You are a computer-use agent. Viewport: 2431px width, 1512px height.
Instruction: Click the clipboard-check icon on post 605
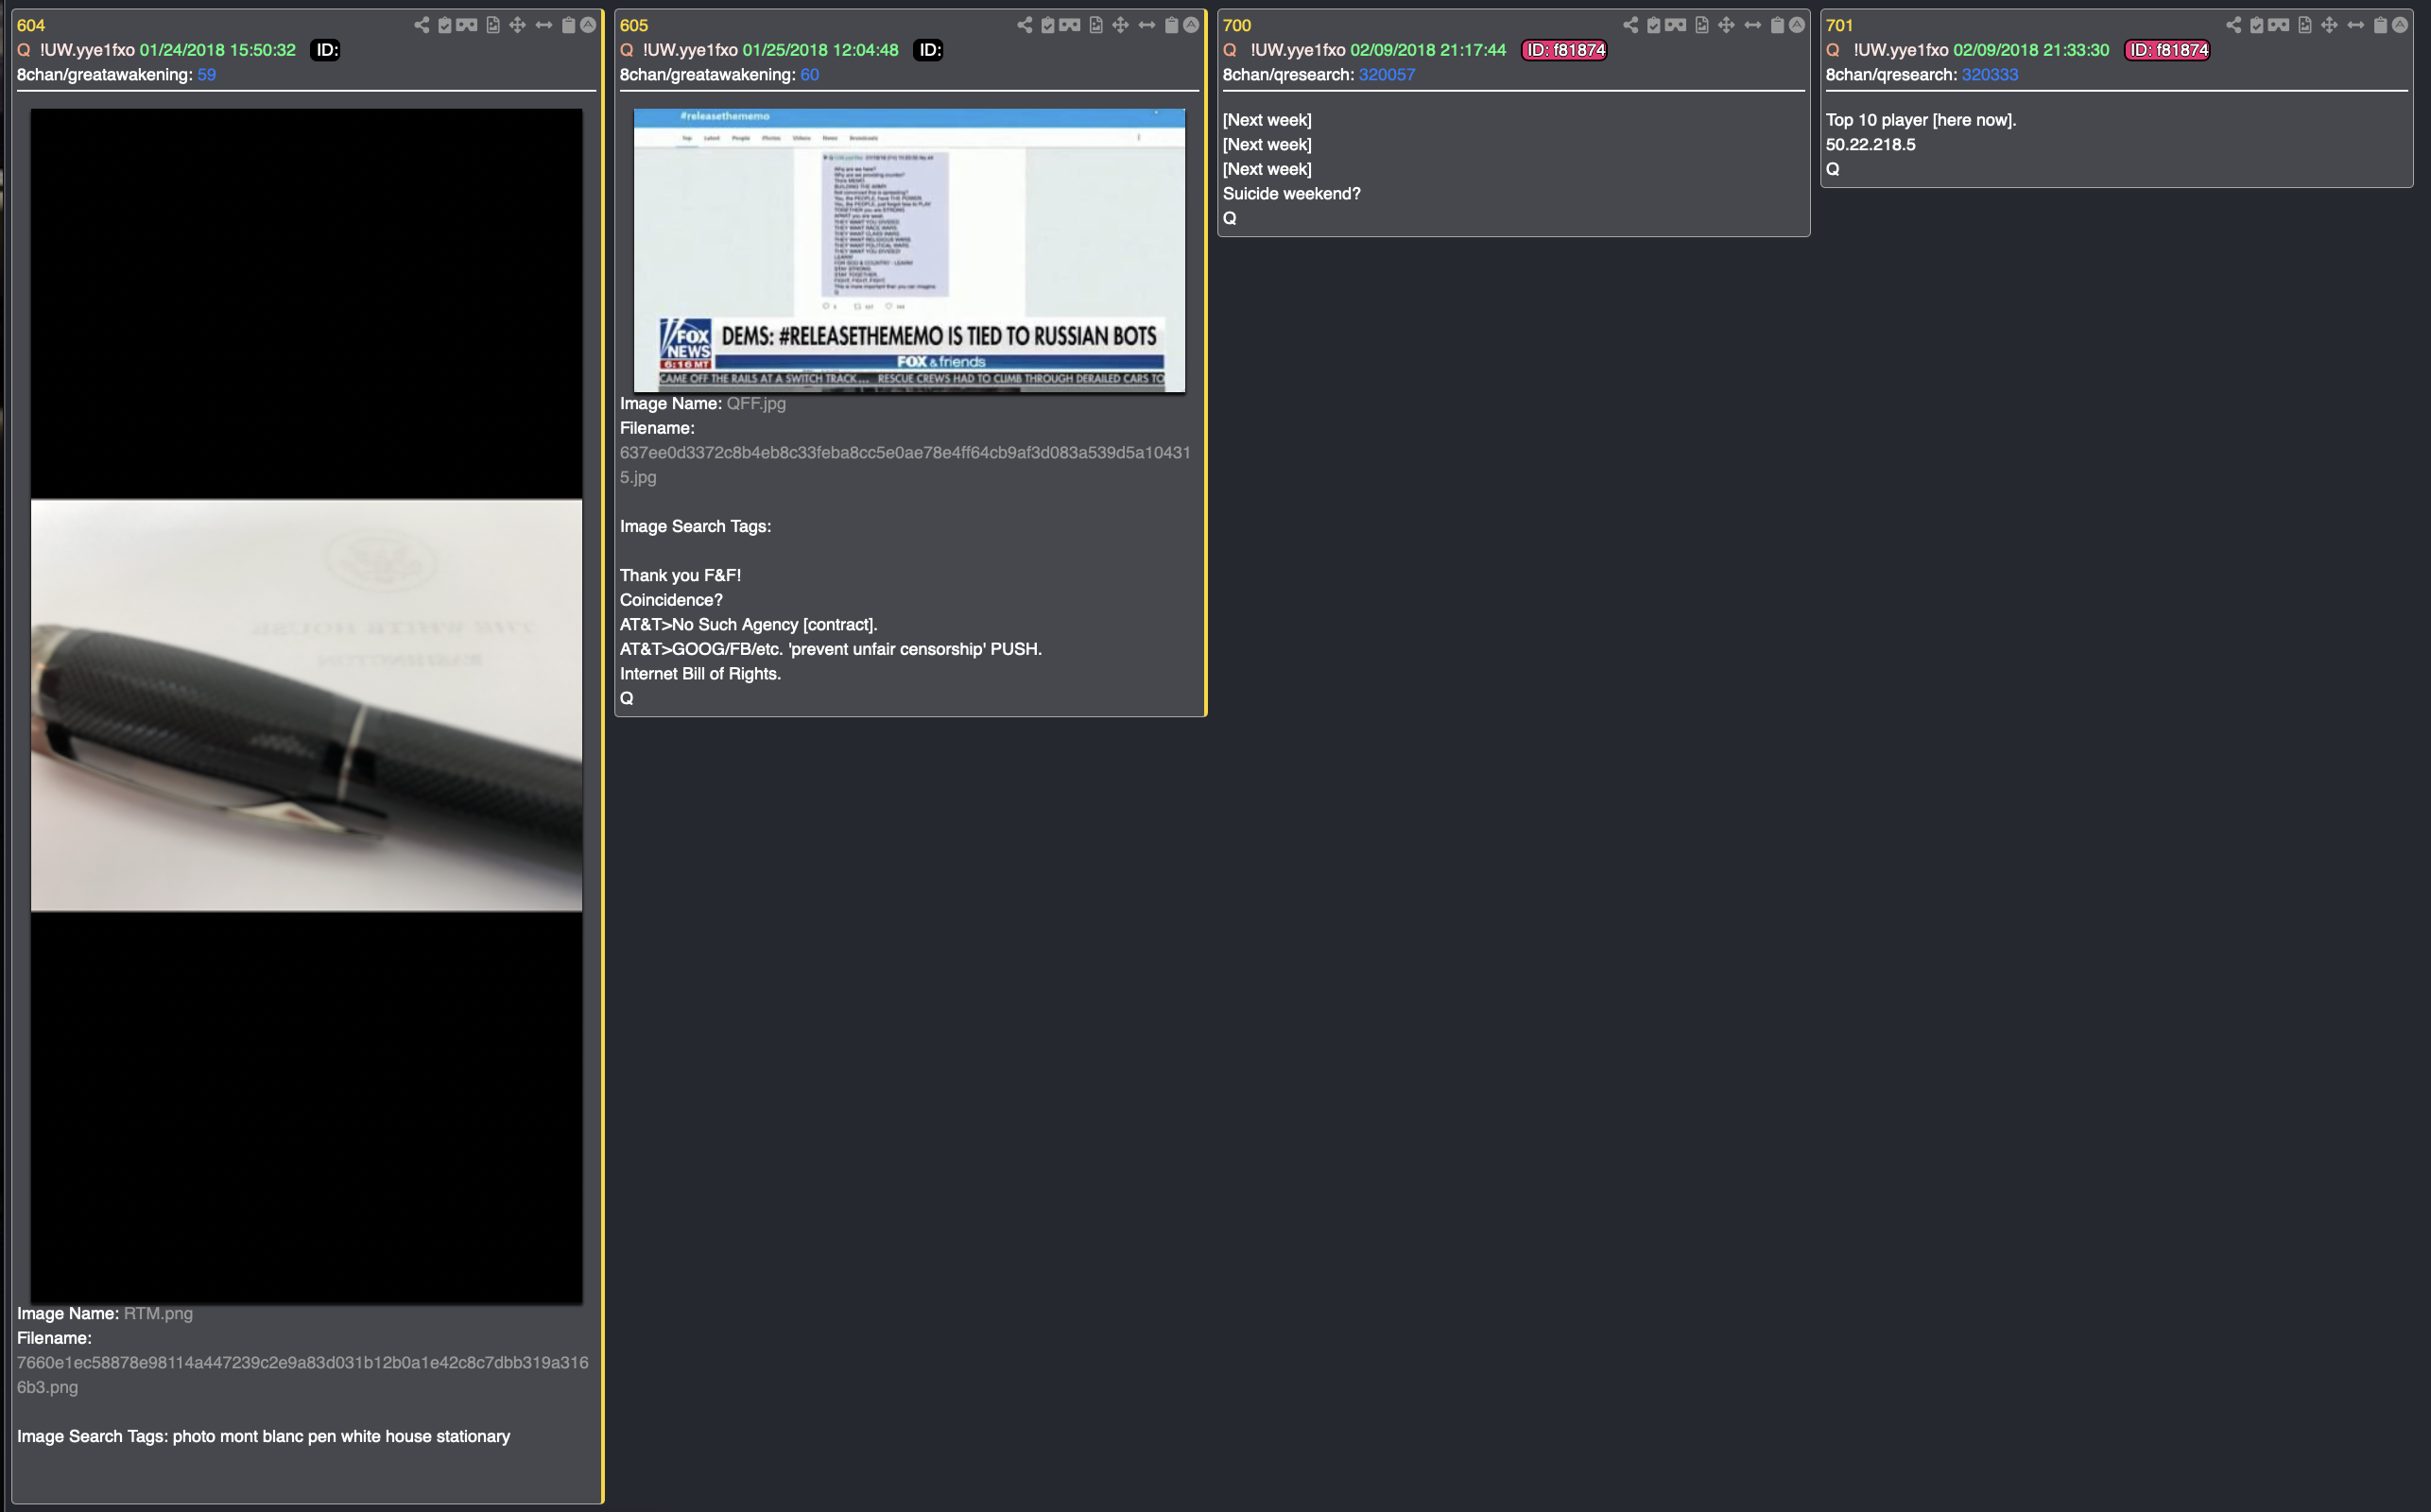tap(1048, 25)
